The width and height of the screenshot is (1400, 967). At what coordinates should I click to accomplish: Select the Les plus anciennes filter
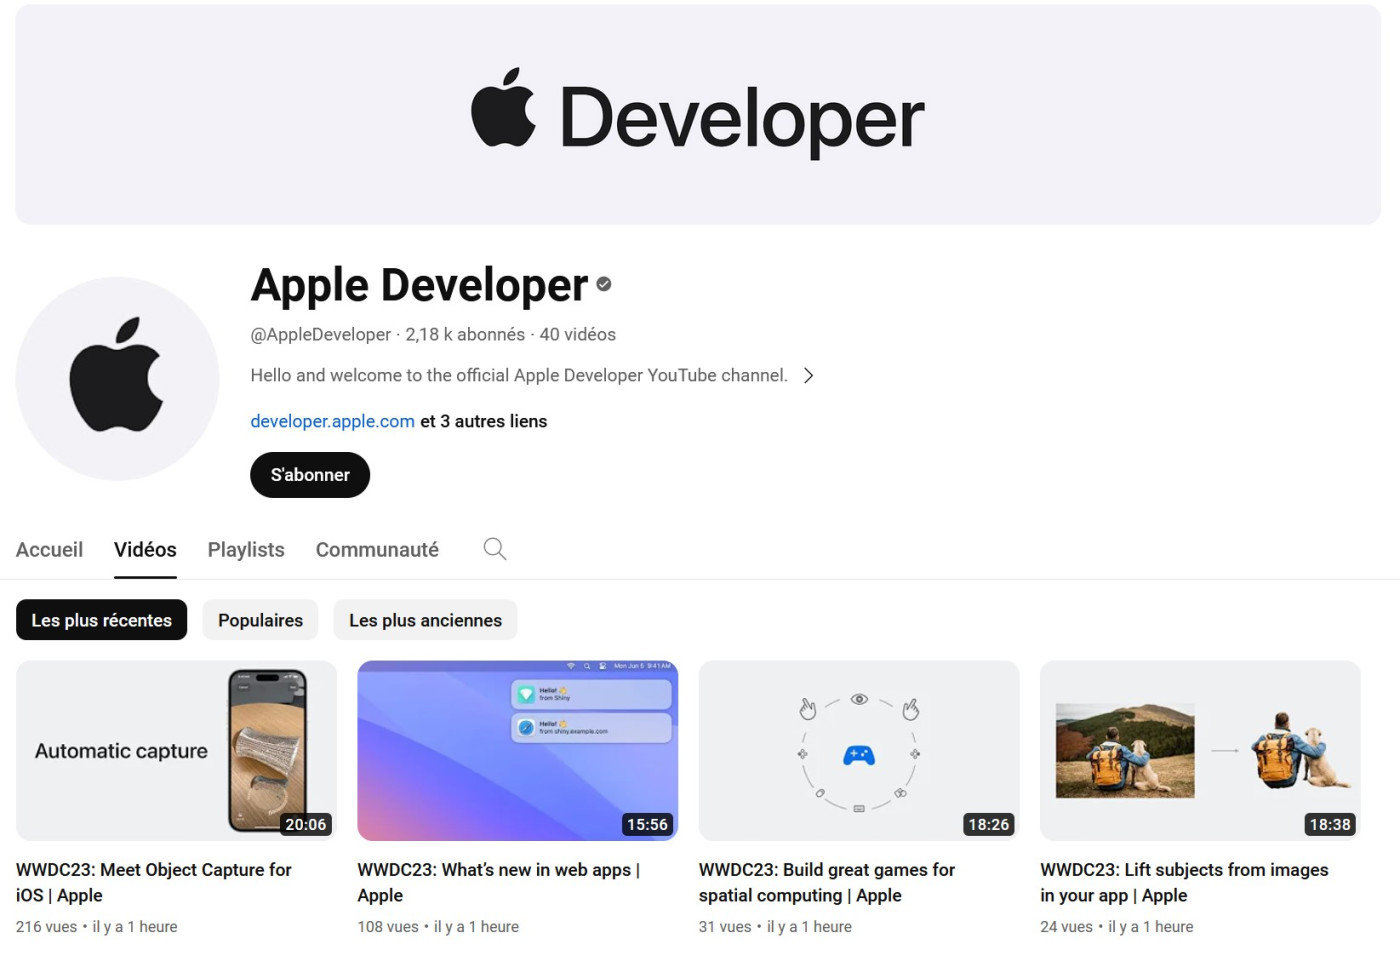click(425, 620)
